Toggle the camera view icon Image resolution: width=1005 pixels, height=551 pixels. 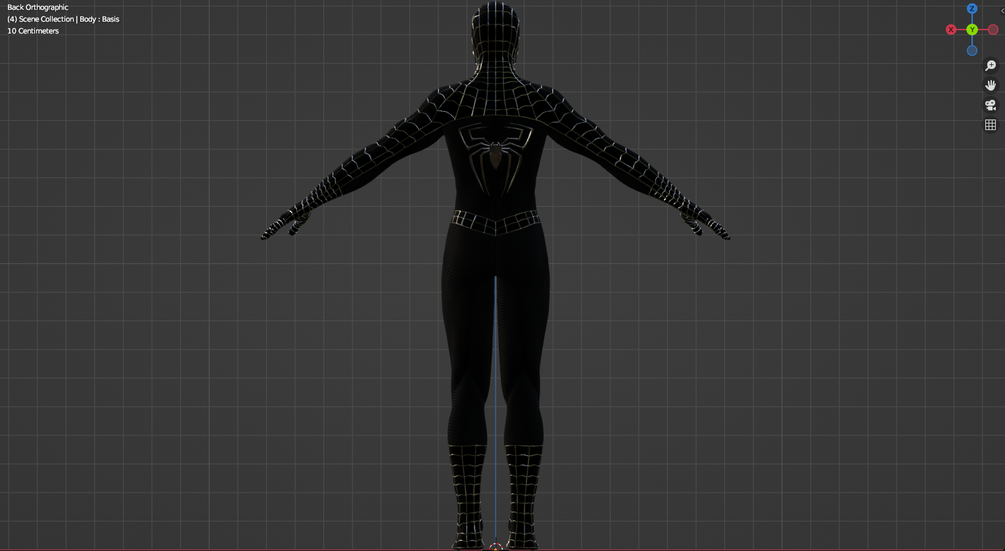pyautogui.click(x=990, y=105)
